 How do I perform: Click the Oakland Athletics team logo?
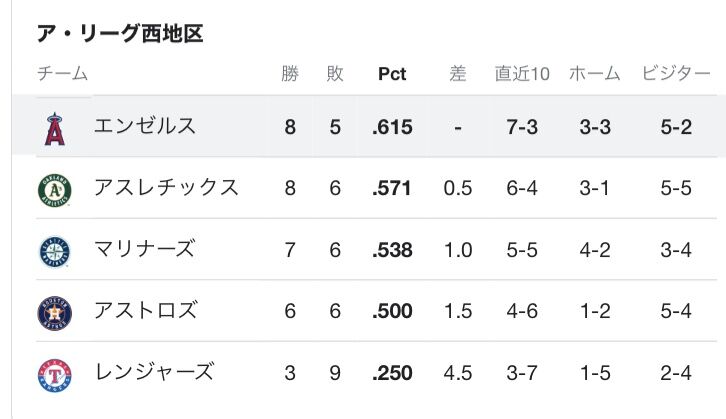pyautogui.click(x=55, y=189)
